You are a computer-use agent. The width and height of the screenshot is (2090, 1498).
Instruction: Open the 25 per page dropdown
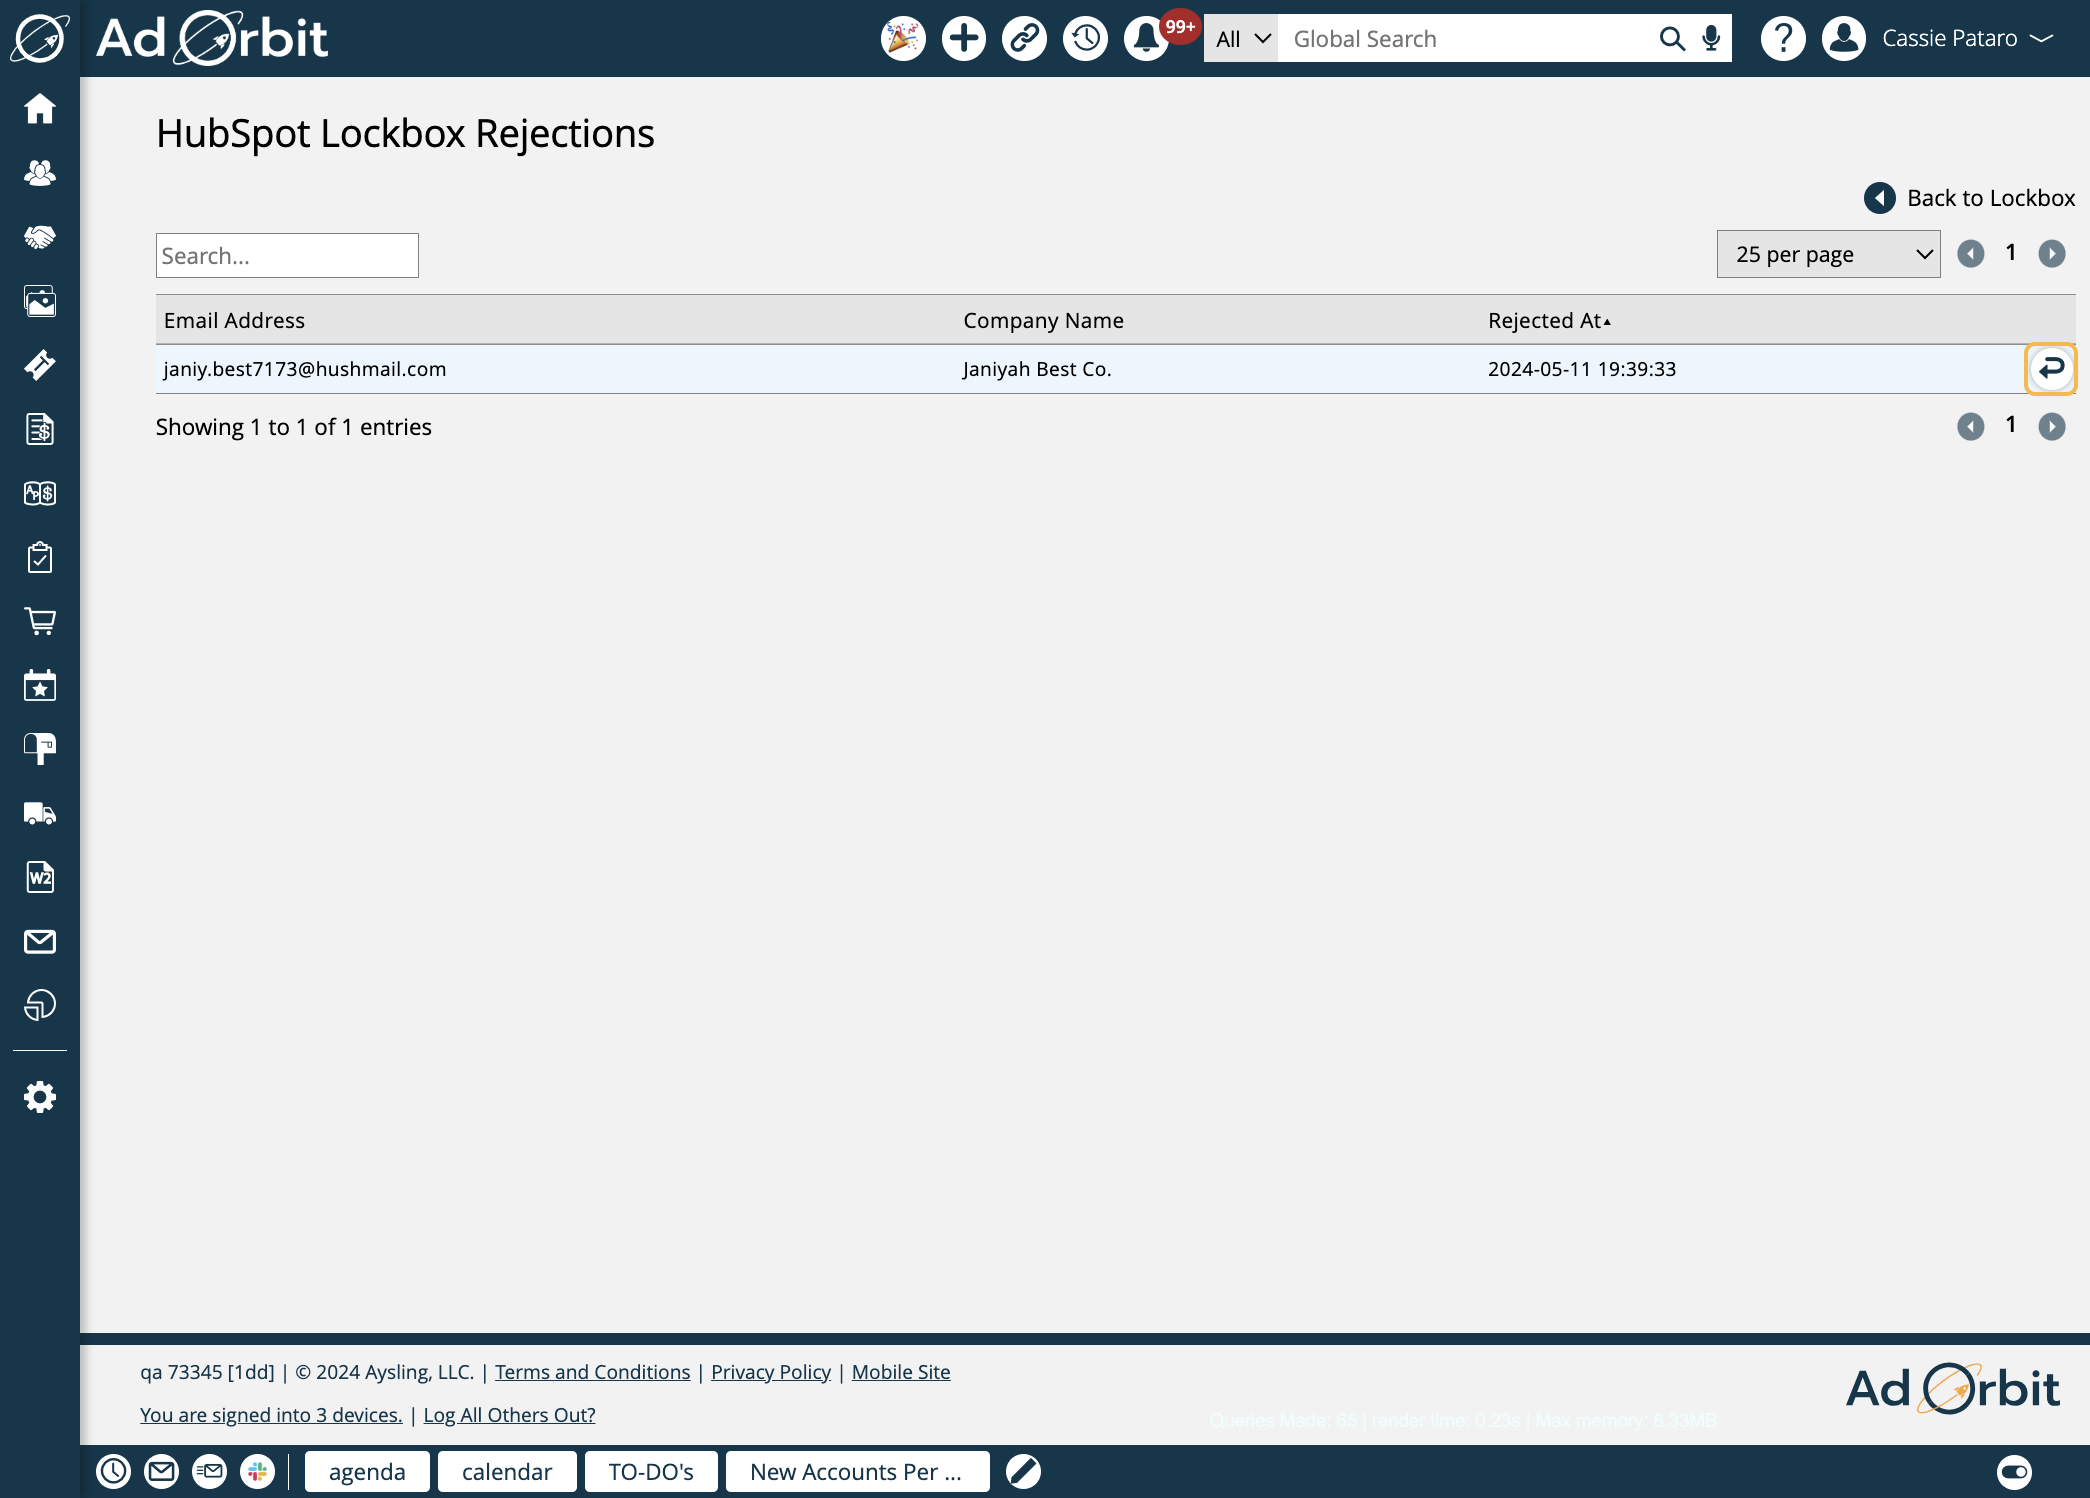[x=1828, y=254]
